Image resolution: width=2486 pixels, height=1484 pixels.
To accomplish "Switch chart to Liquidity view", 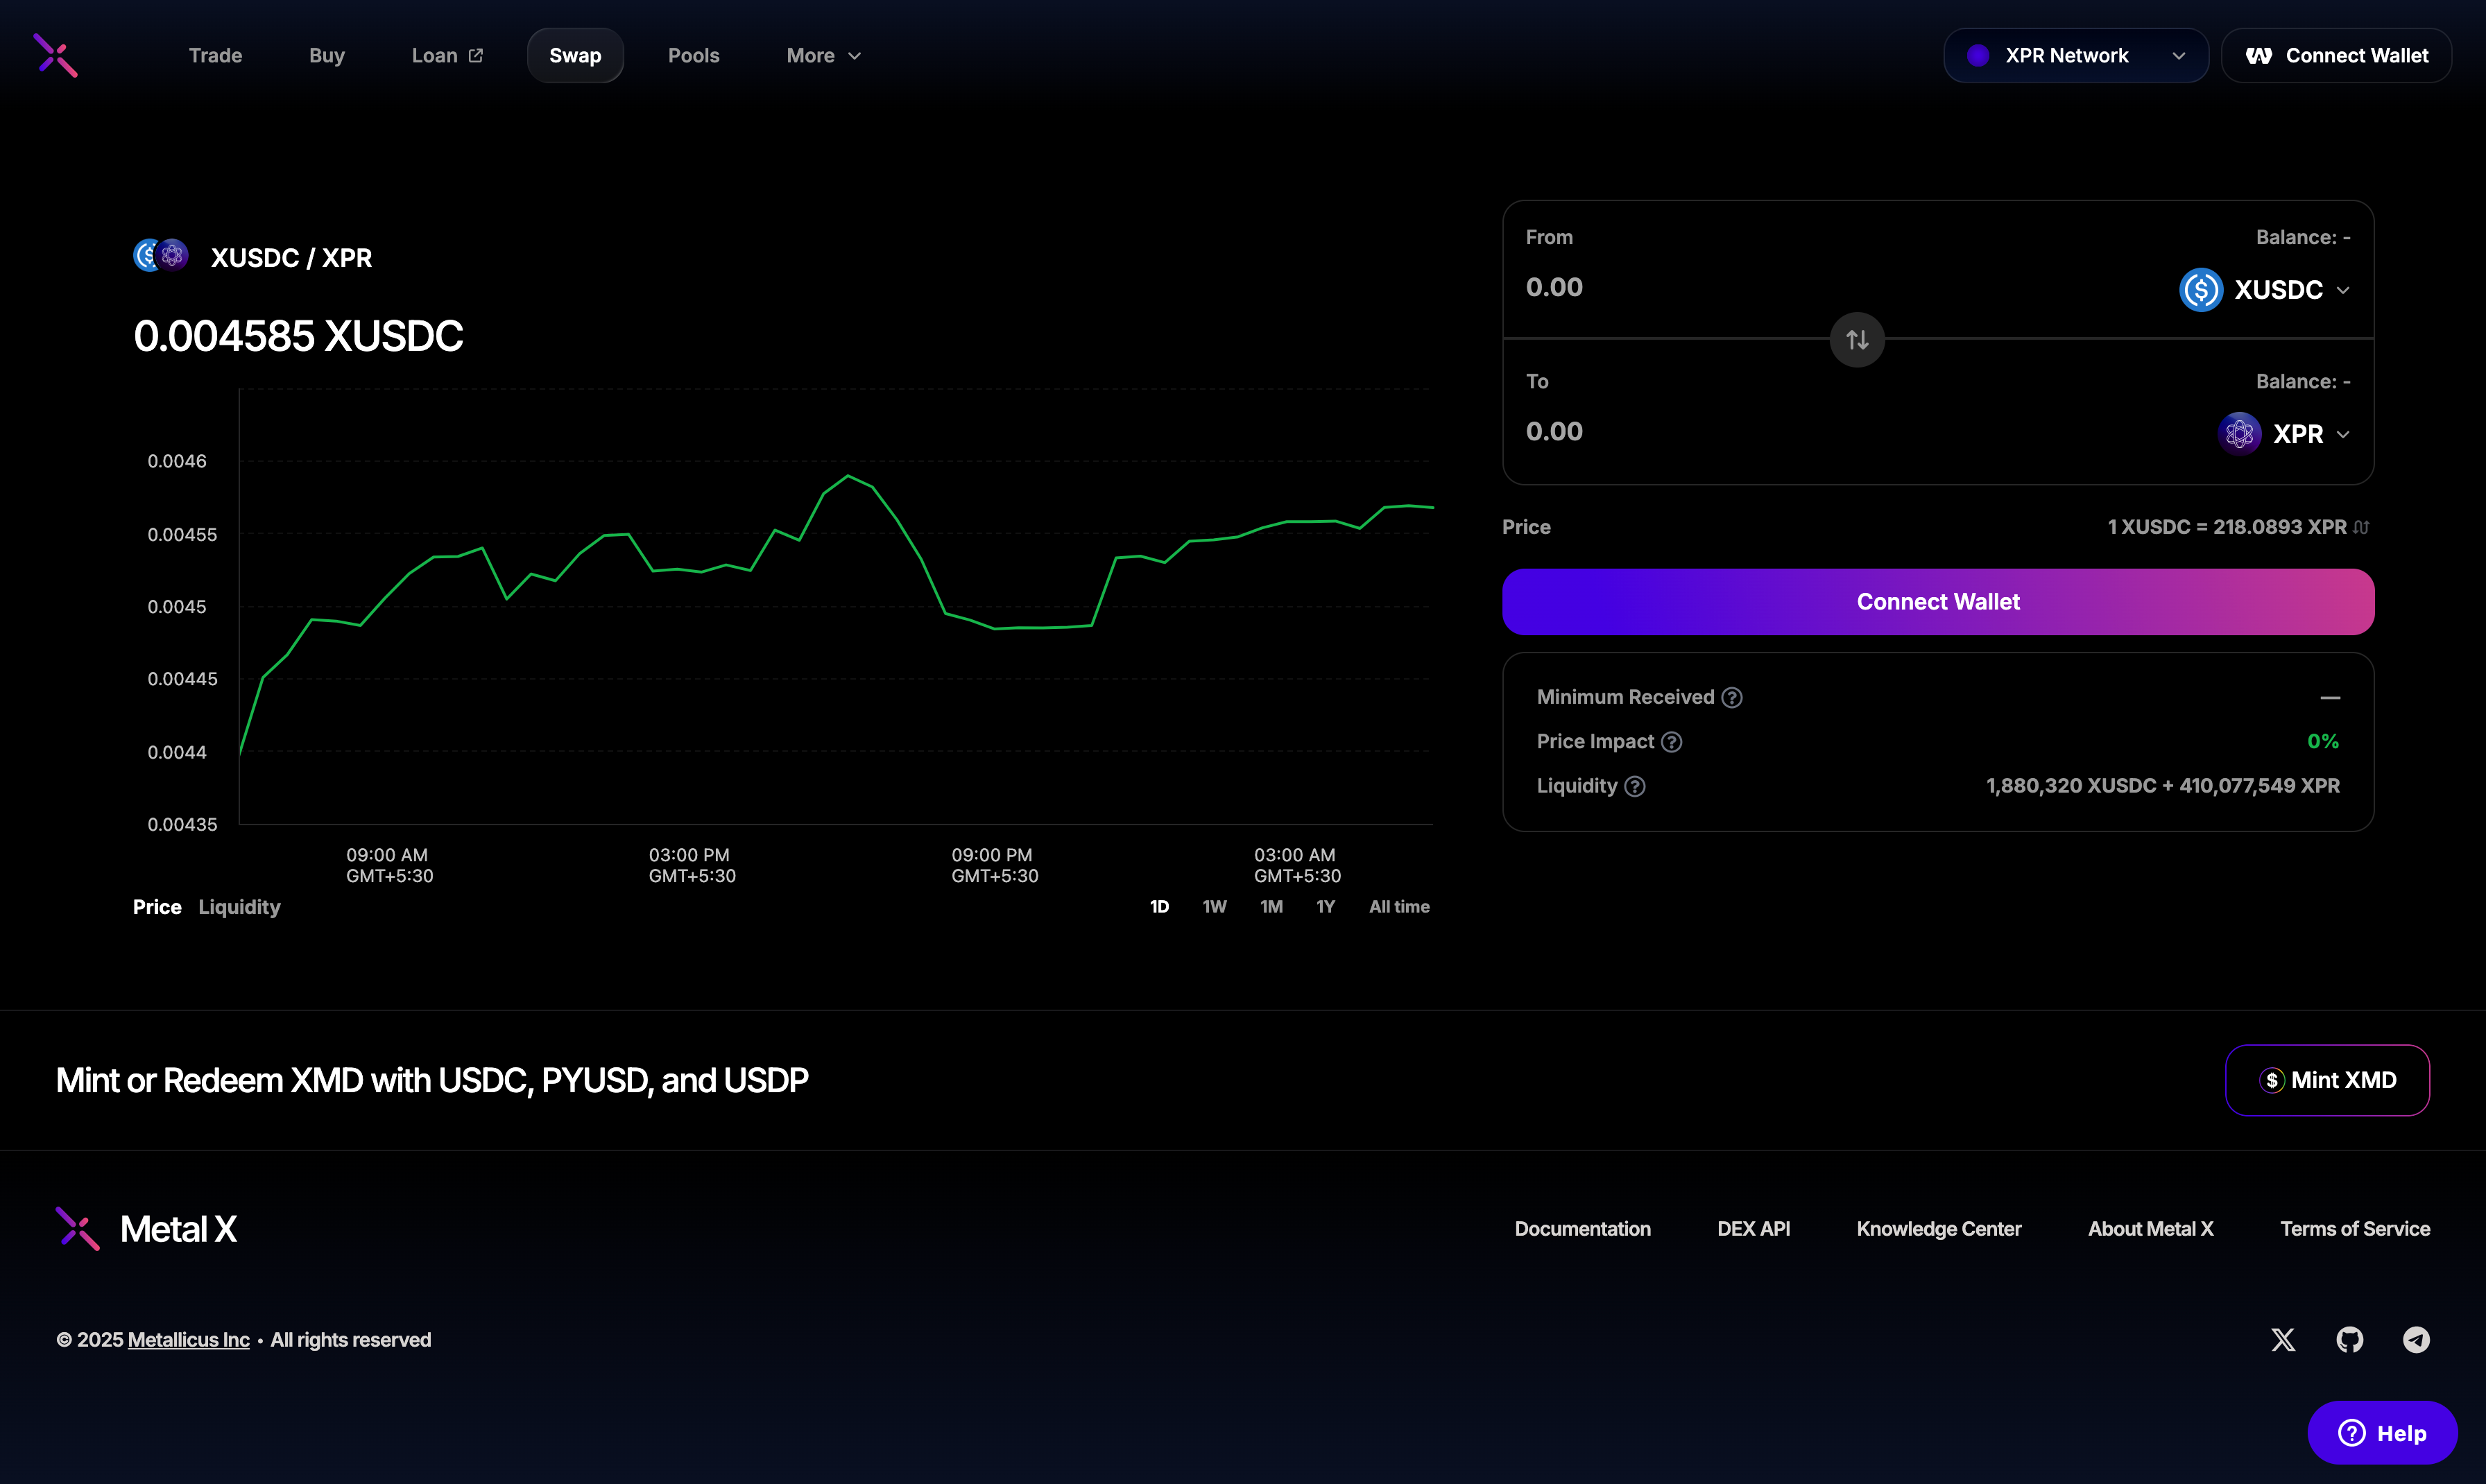I will pos(239,907).
